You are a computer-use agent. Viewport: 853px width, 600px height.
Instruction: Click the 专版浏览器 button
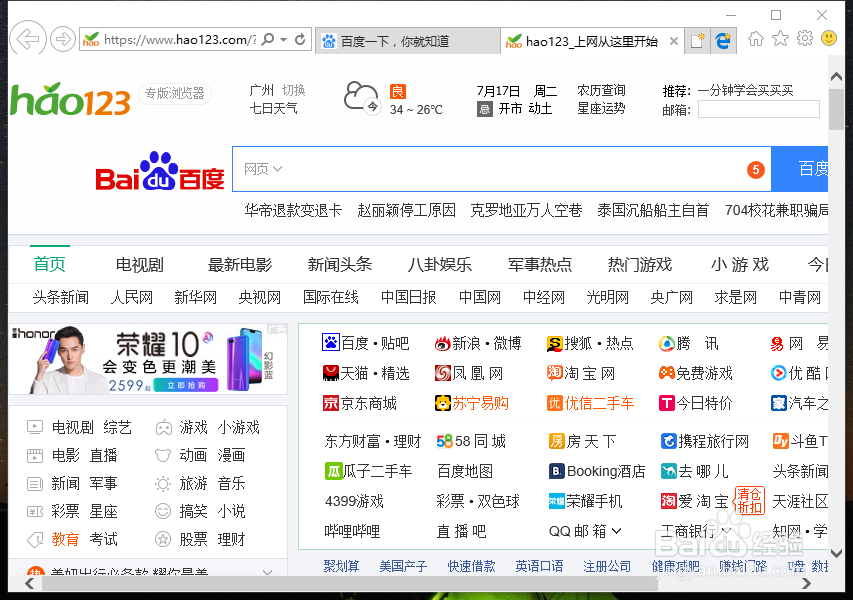click(x=175, y=94)
